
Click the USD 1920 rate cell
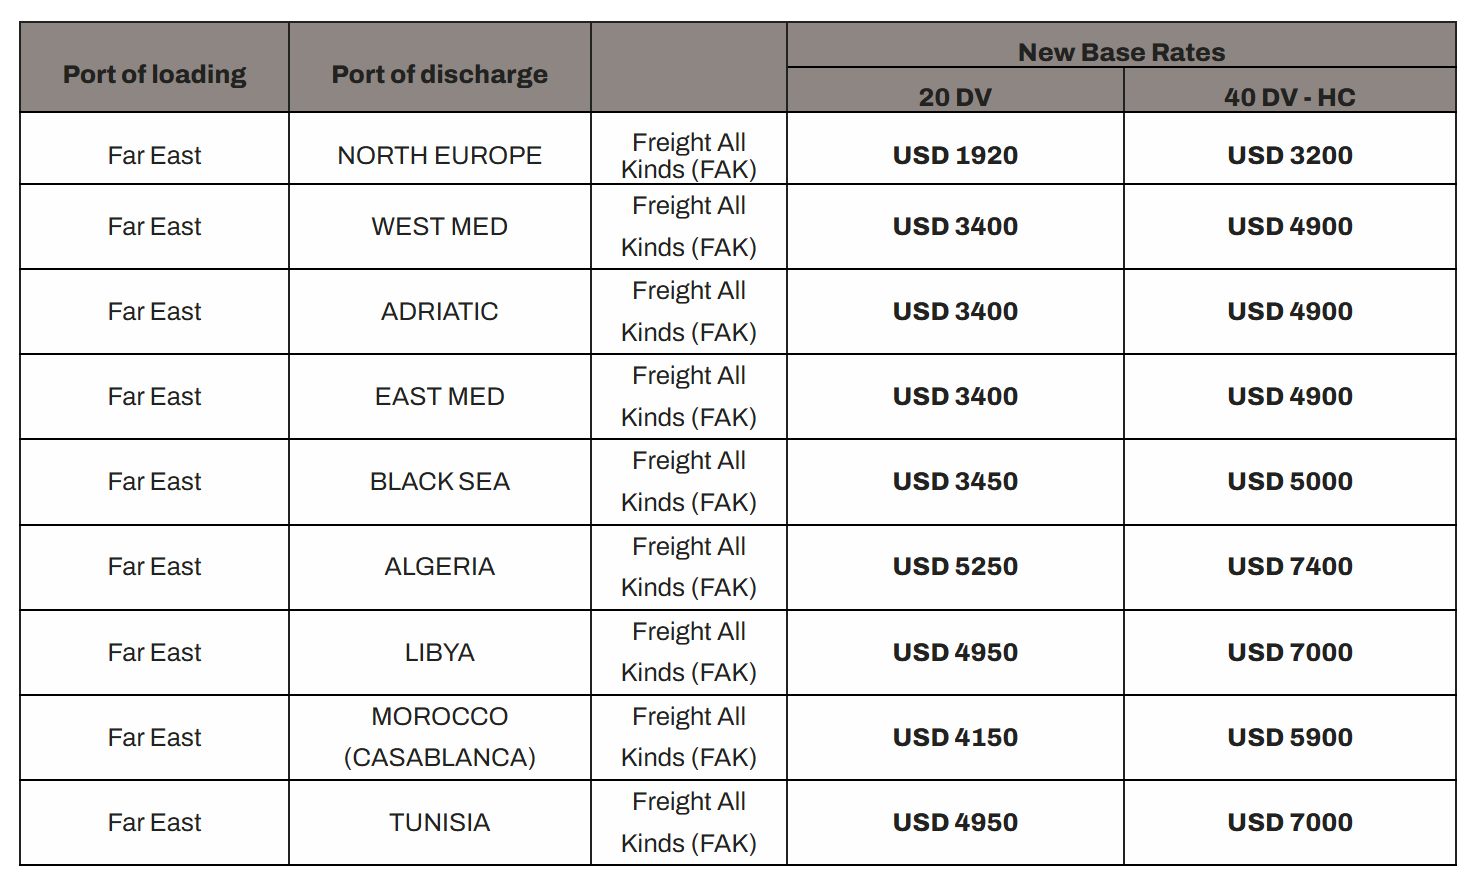(x=955, y=156)
